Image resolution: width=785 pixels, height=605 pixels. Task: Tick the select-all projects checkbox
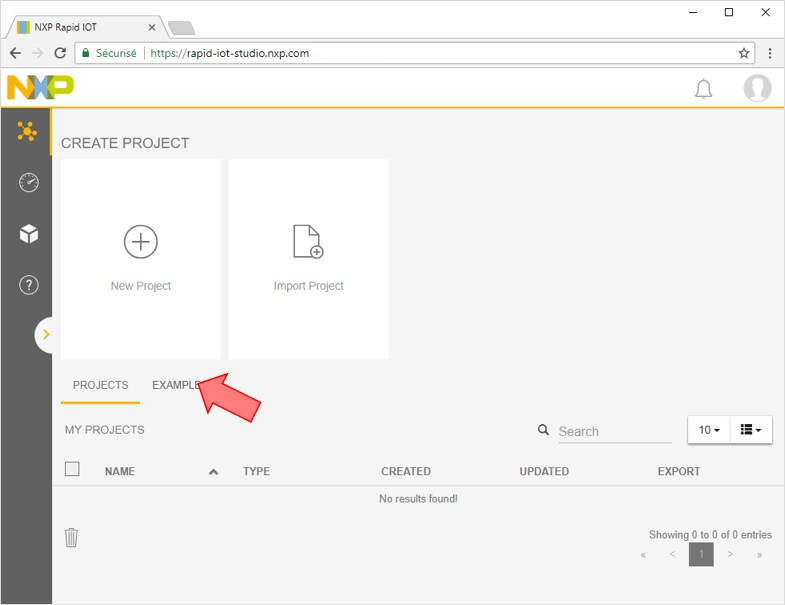tap(72, 469)
